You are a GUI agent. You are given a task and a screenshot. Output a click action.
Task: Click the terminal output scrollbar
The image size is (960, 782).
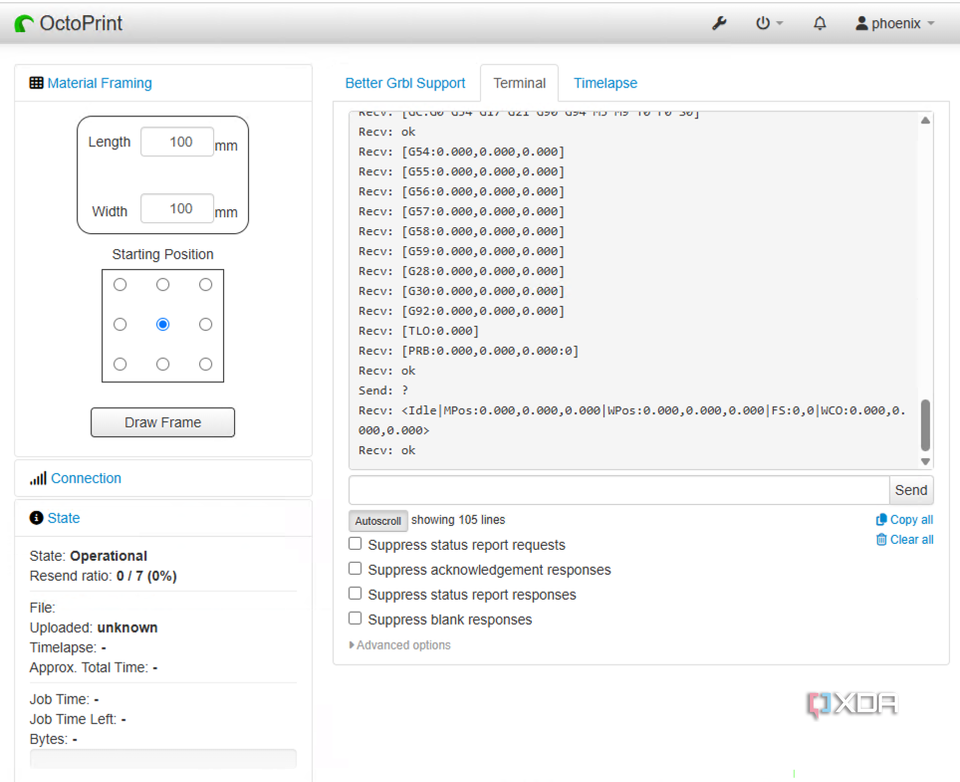pos(925,425)
